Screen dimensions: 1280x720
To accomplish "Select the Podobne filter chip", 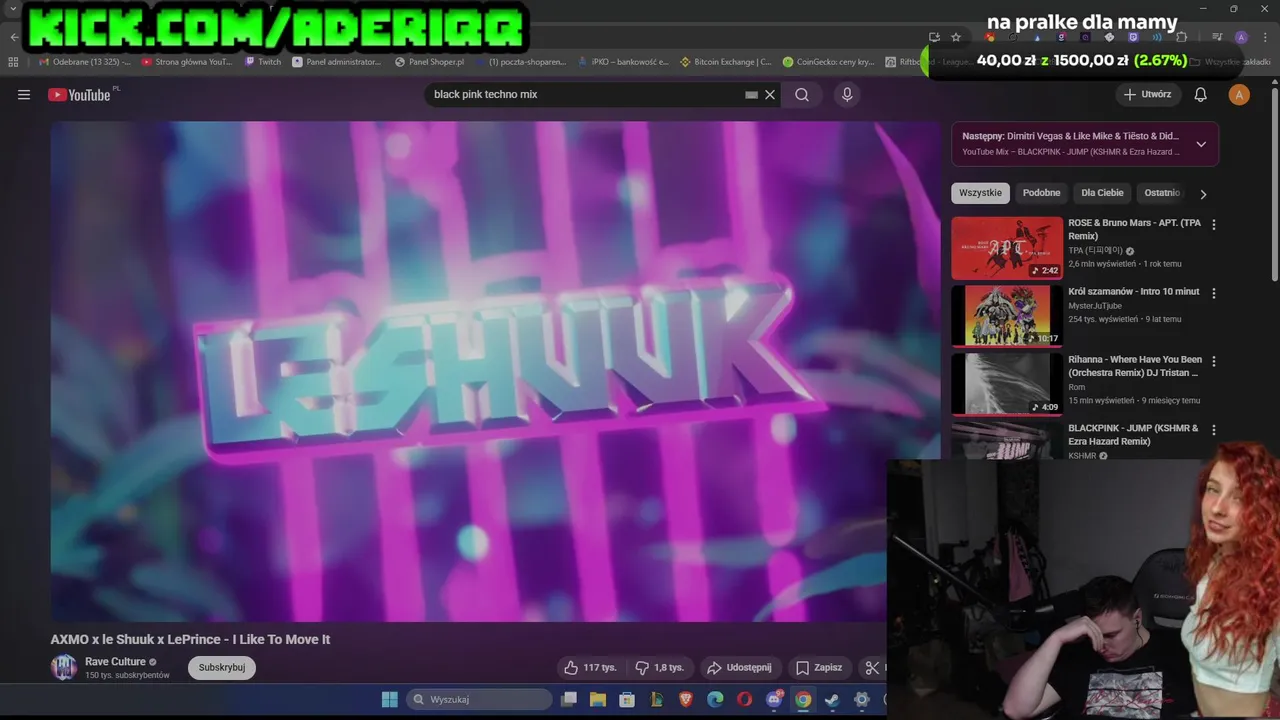I will [1041, 193].
